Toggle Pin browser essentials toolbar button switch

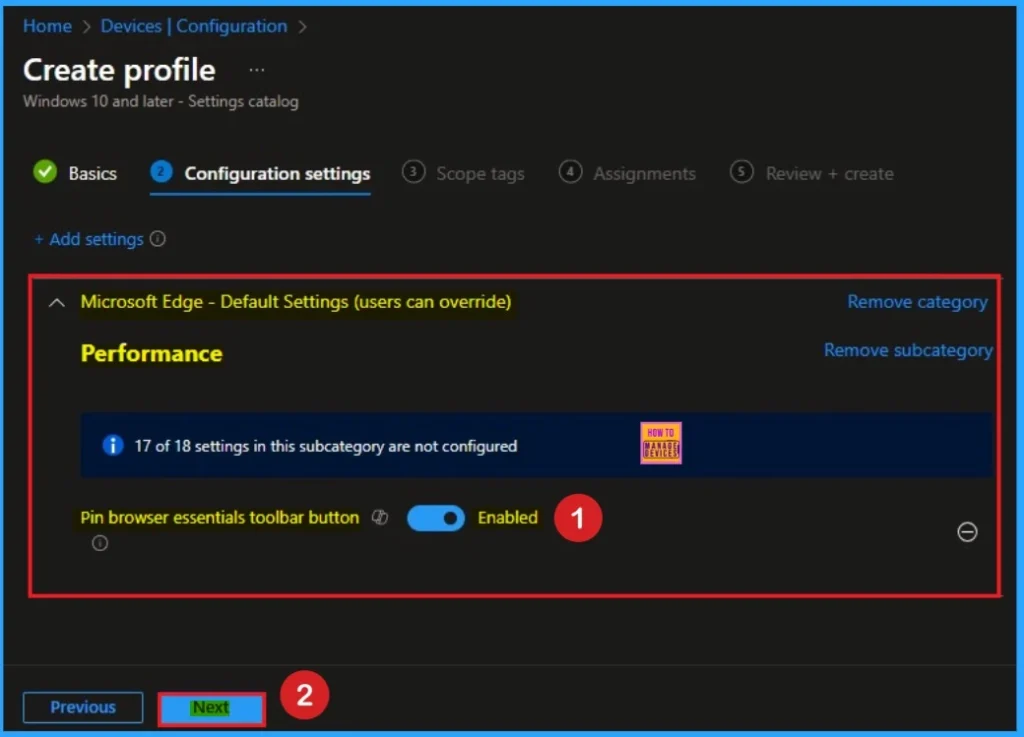pos(436,518)
